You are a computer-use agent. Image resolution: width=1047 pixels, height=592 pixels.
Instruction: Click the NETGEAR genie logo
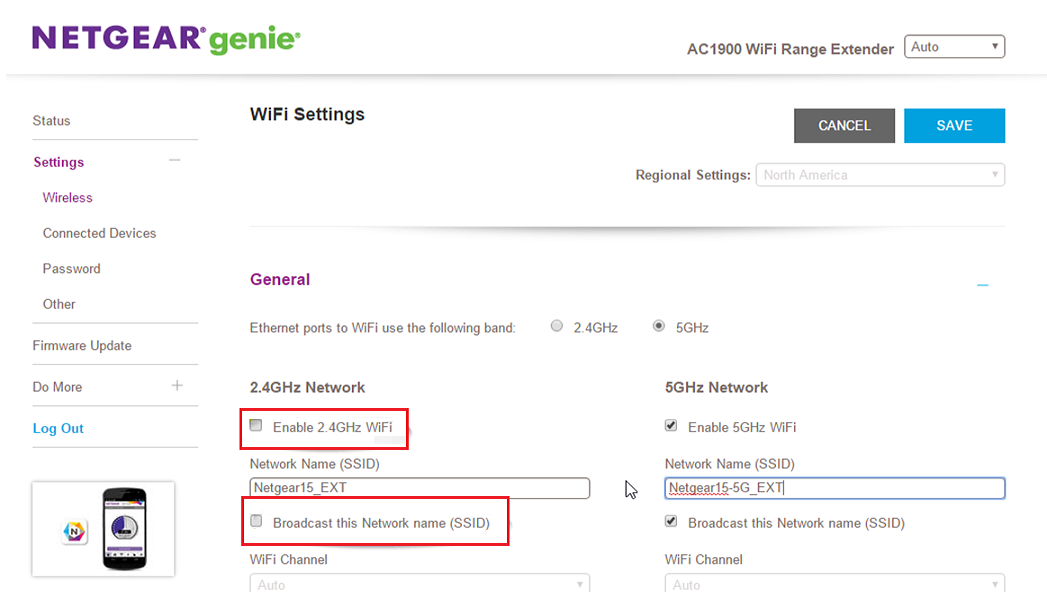(x=166, y=39)
